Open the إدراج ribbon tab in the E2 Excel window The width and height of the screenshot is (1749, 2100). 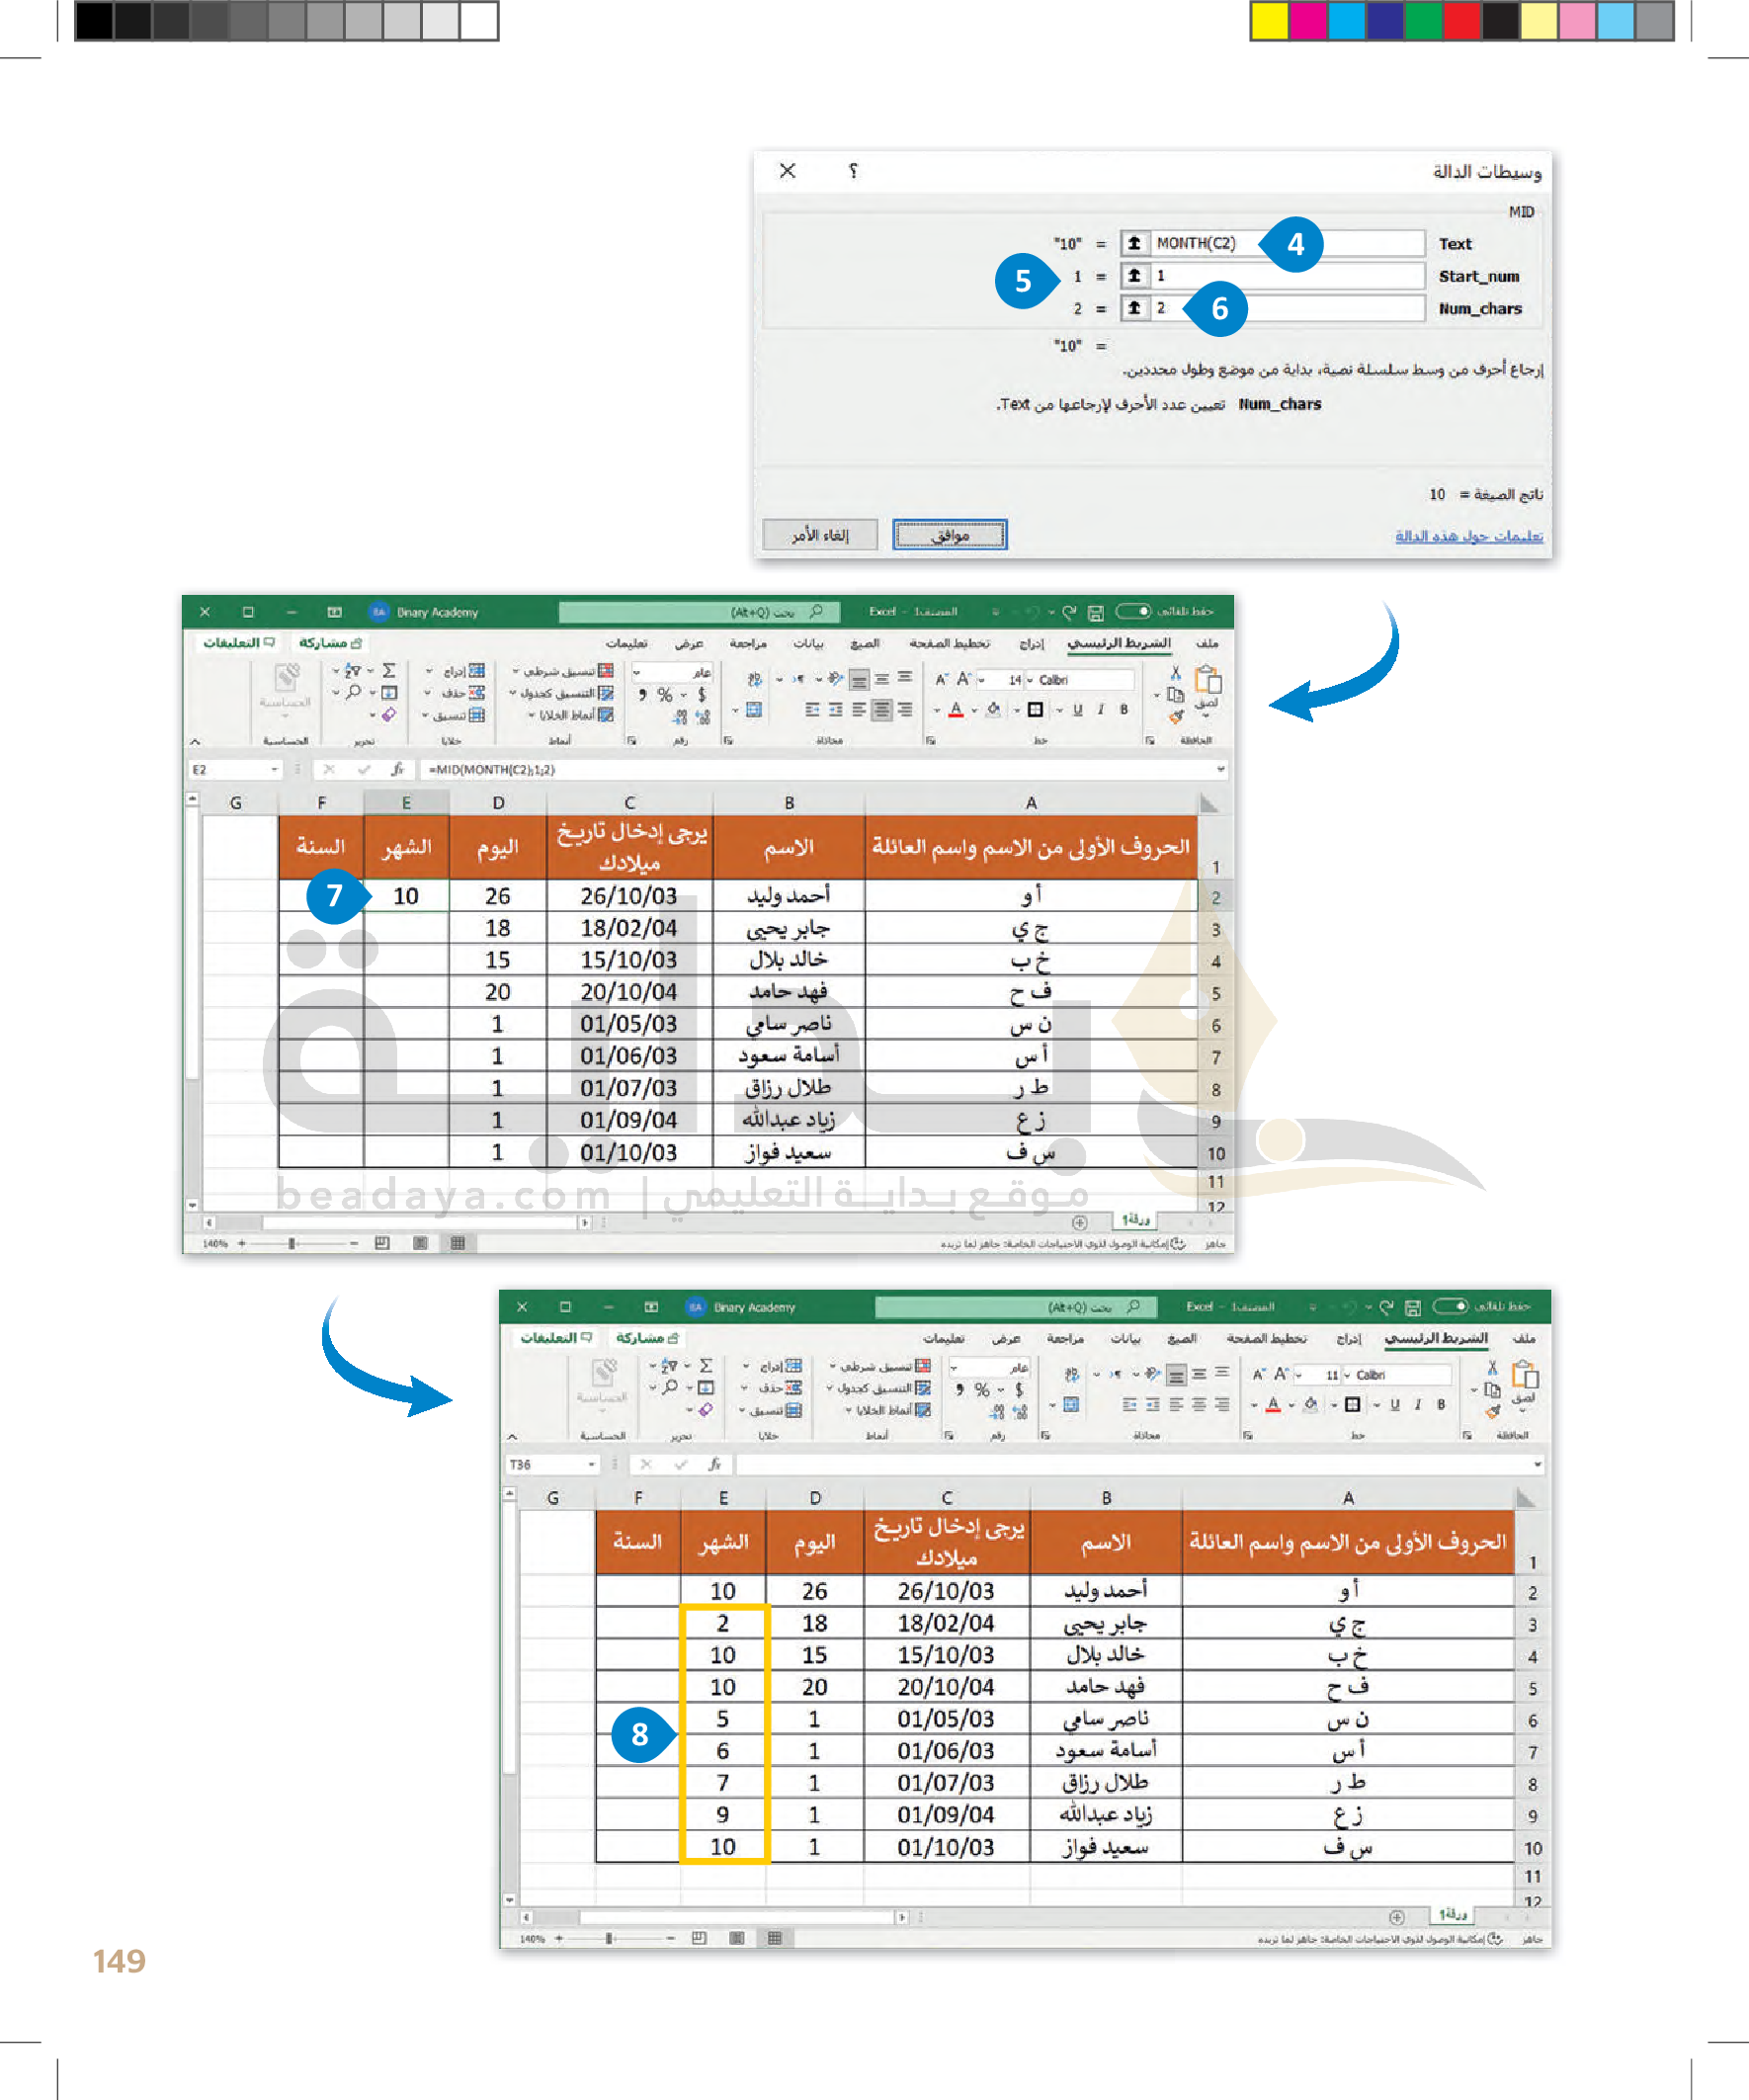1031,643
